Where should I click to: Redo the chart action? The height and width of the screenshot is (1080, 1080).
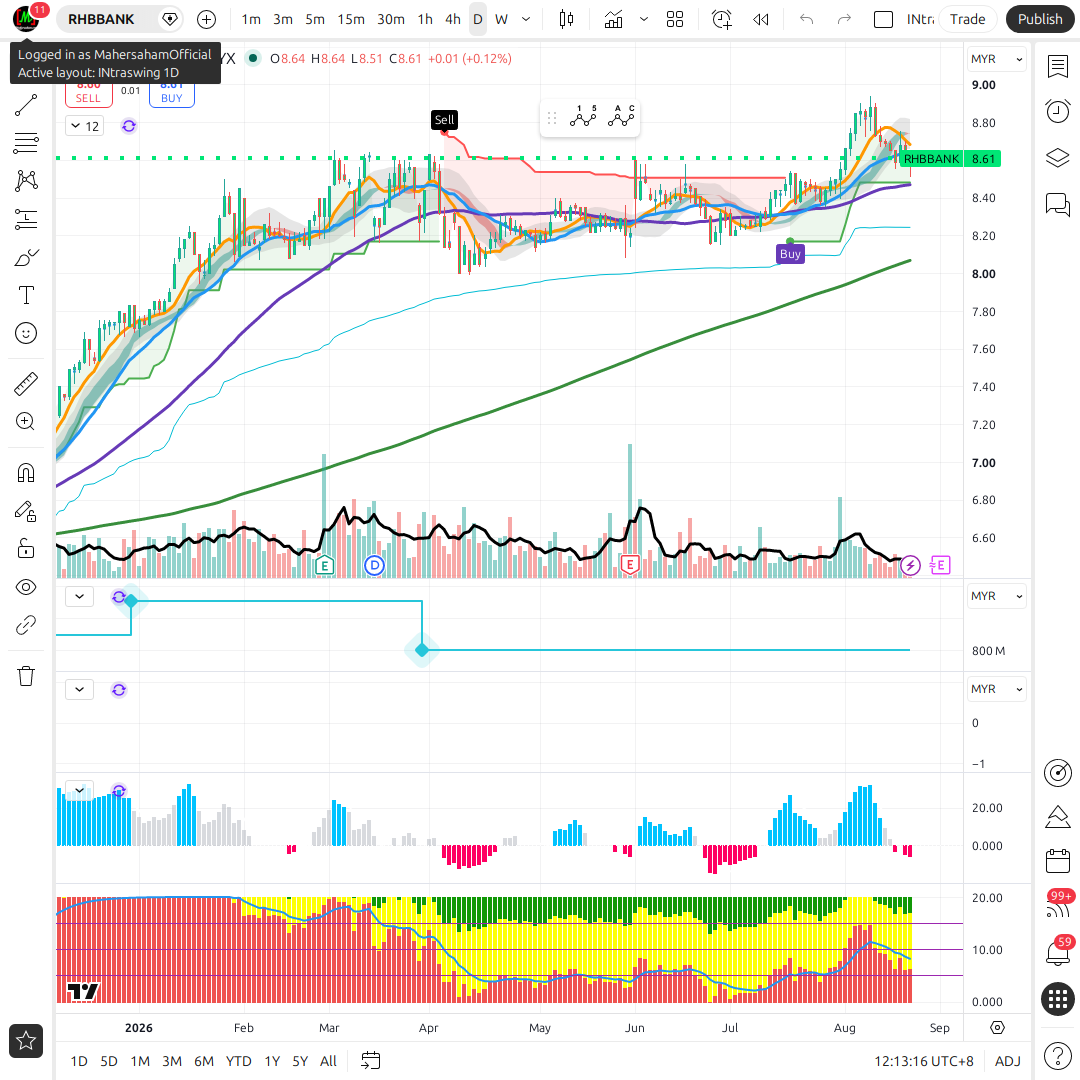pyautogui.click(x=844, y=19)
